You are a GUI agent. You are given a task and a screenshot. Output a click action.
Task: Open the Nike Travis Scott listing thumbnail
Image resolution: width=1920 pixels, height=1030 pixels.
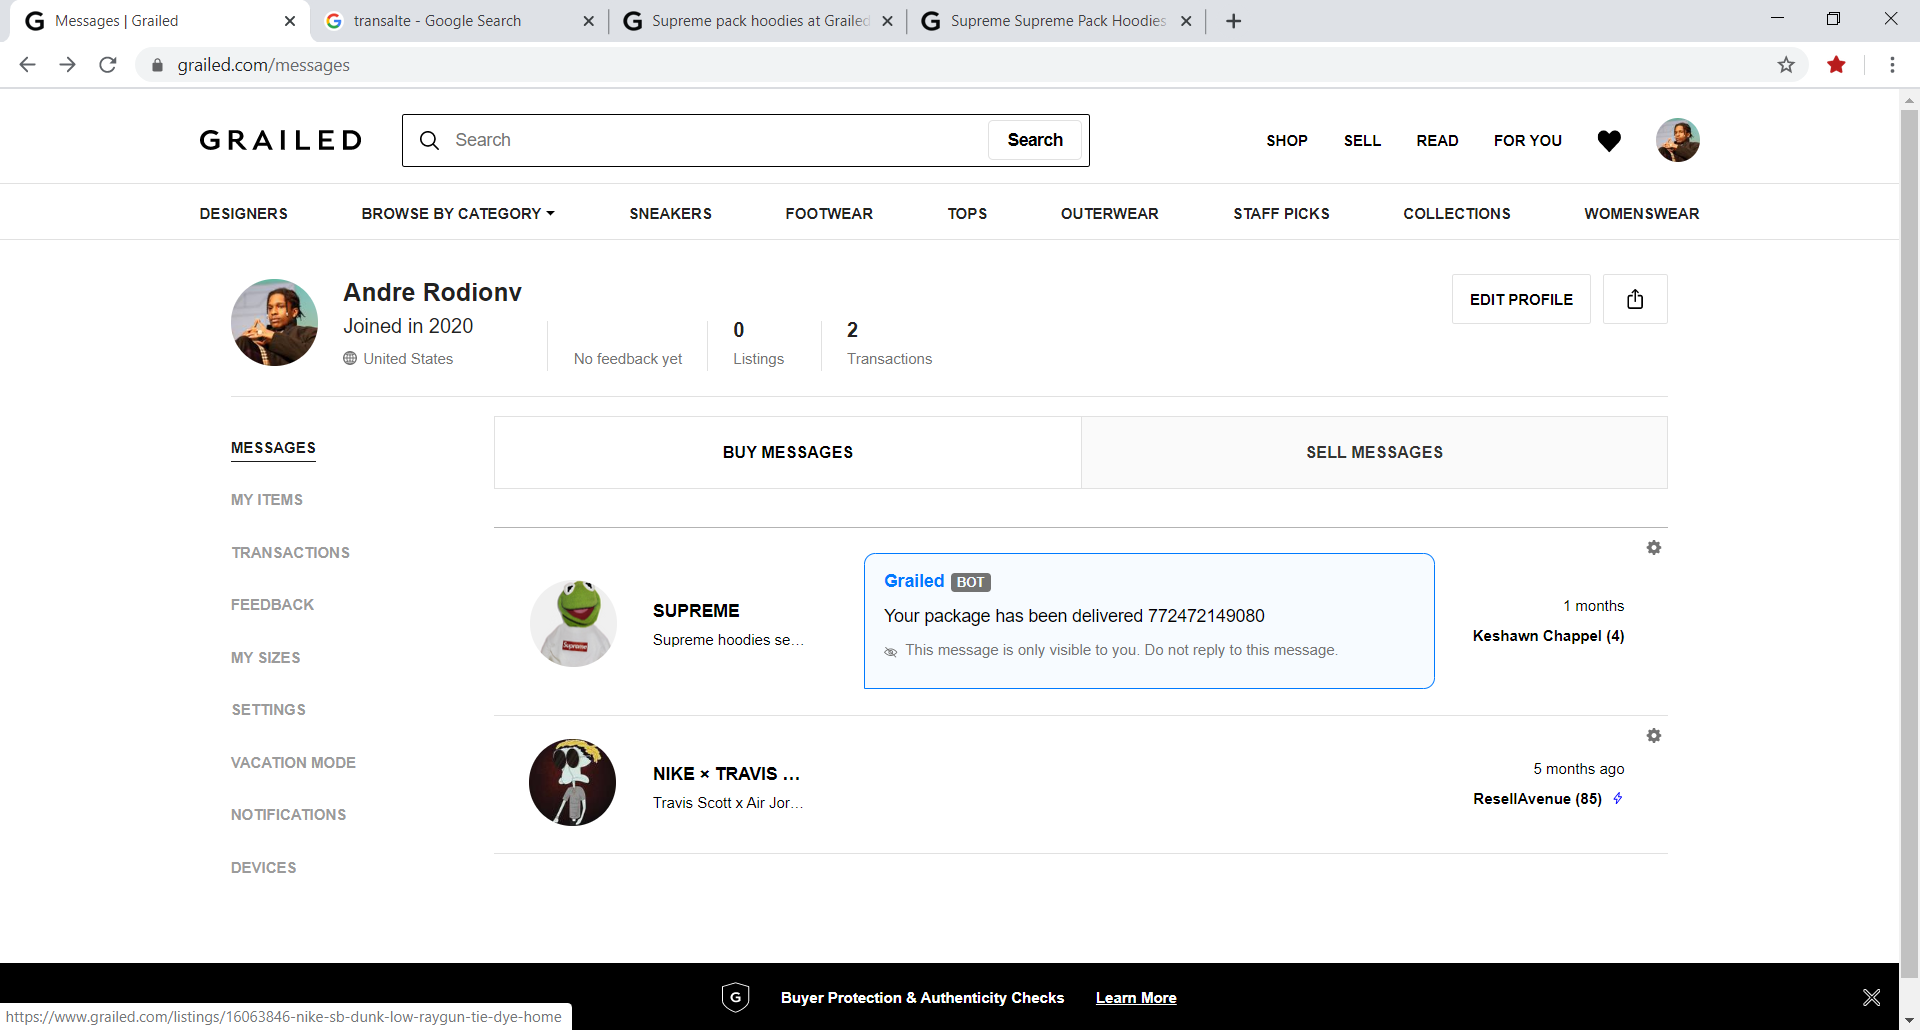point(573,782)
